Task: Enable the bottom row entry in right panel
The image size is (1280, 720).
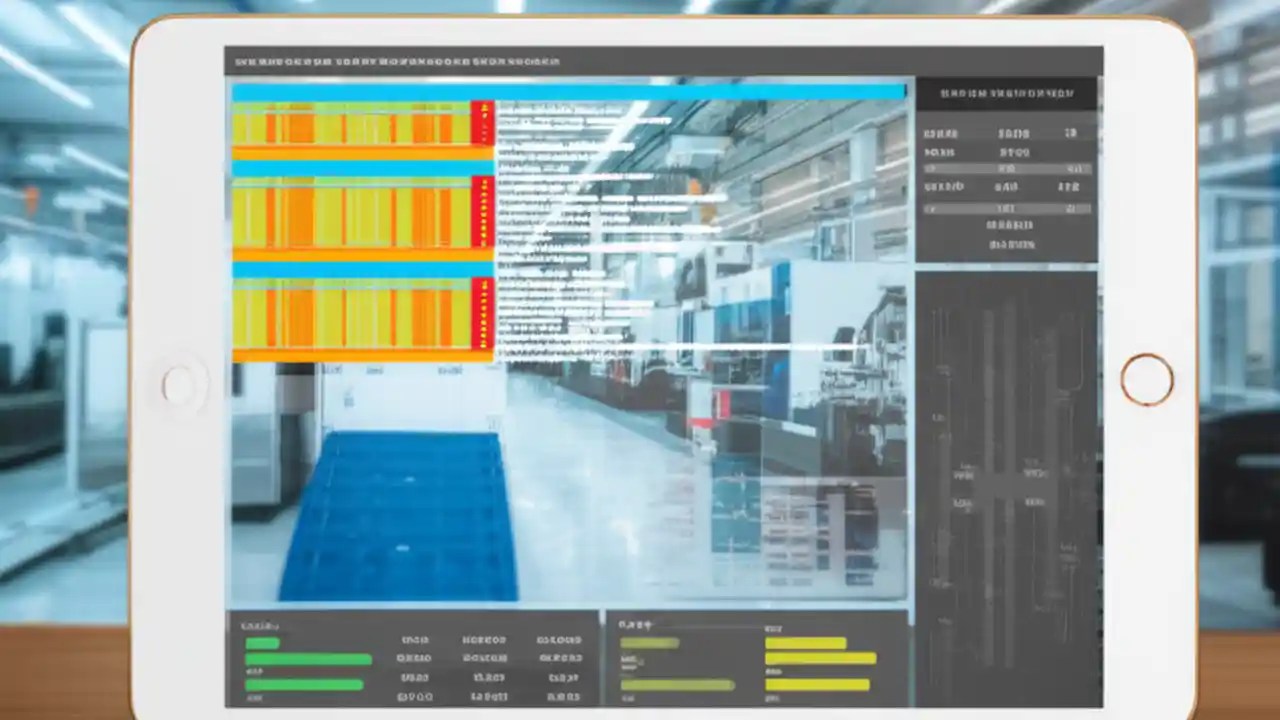Action: (1000, 210)
